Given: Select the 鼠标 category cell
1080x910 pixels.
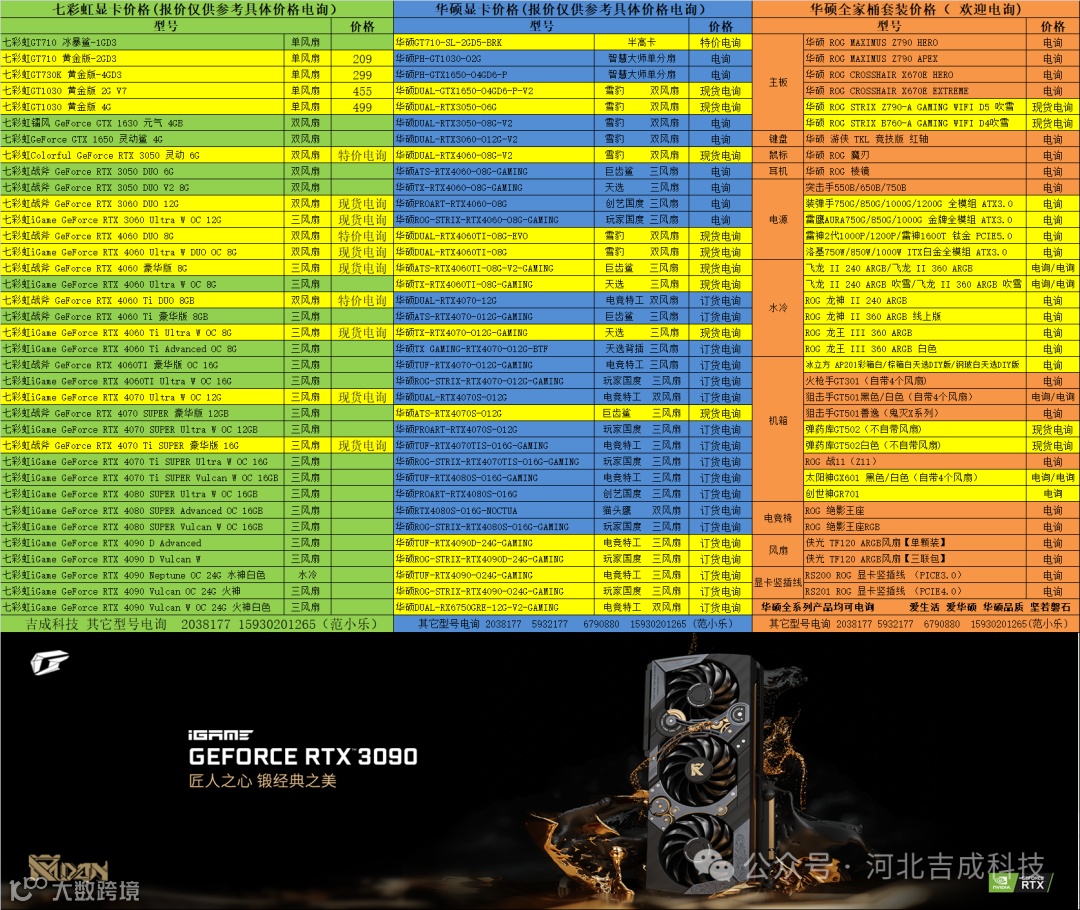Looking at the screenshot, I should click(778, 155).
